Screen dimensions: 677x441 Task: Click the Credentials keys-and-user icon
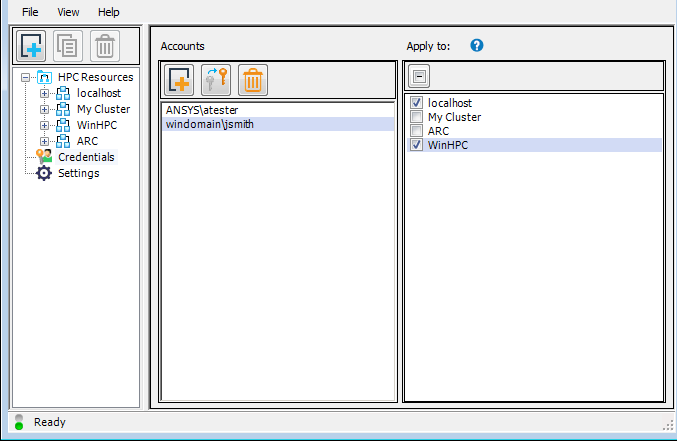tap(44, 157)
